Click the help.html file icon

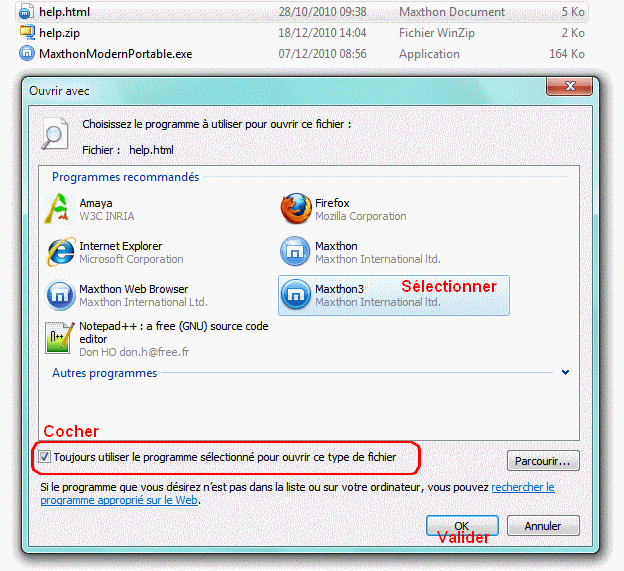[26, 12]
